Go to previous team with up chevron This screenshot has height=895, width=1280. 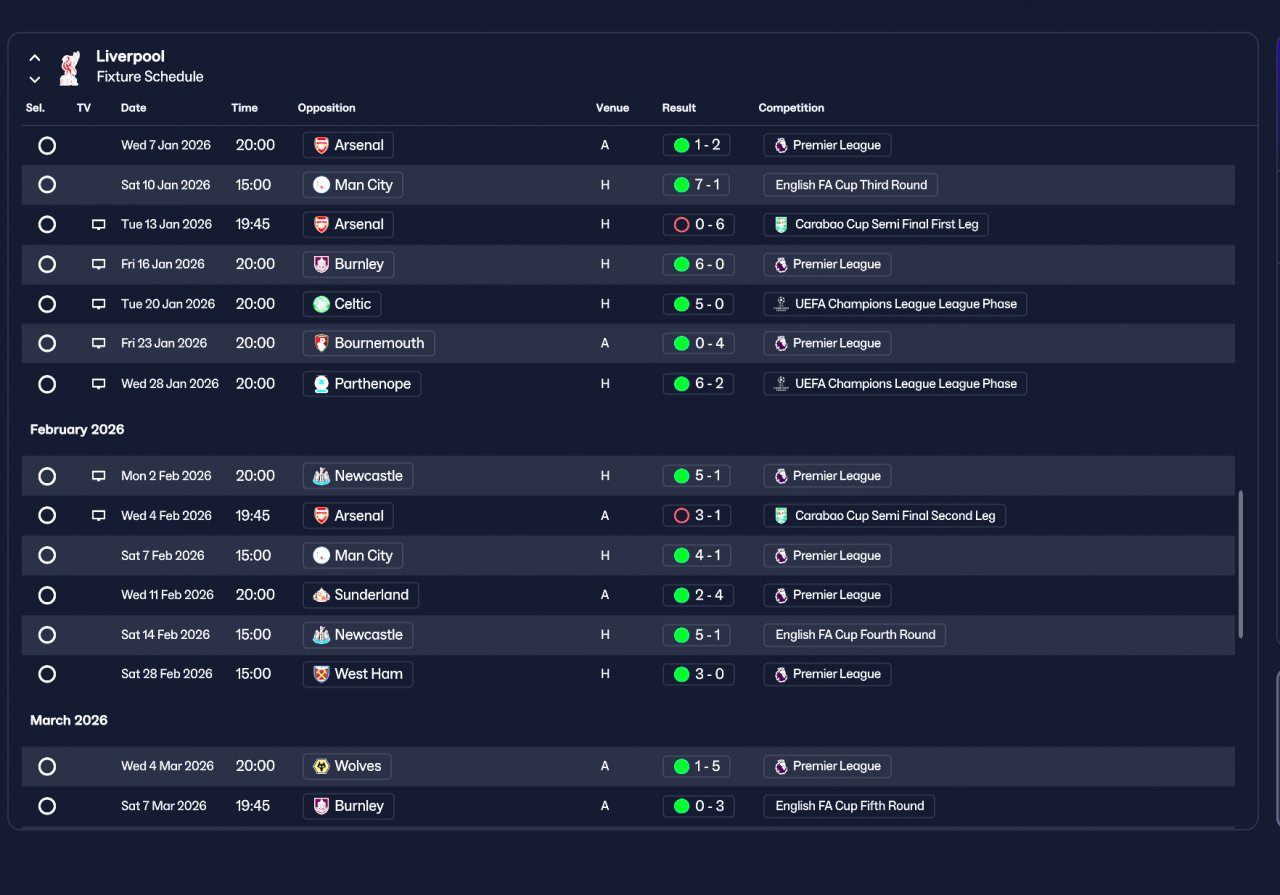click(35, 58)
